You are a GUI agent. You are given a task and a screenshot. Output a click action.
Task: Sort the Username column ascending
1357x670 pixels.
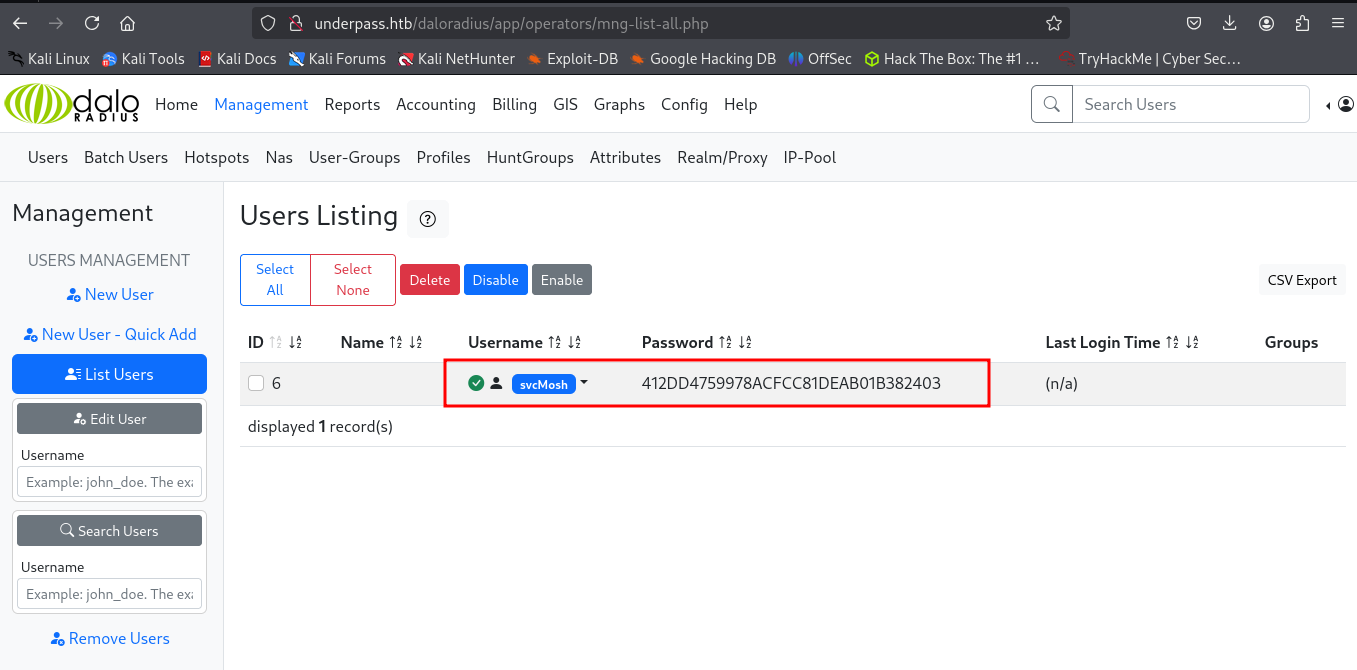point(556,343)
